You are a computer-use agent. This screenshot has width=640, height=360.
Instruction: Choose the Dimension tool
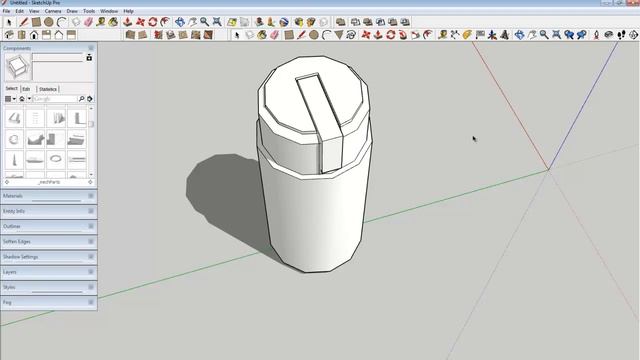click(455, 35)
